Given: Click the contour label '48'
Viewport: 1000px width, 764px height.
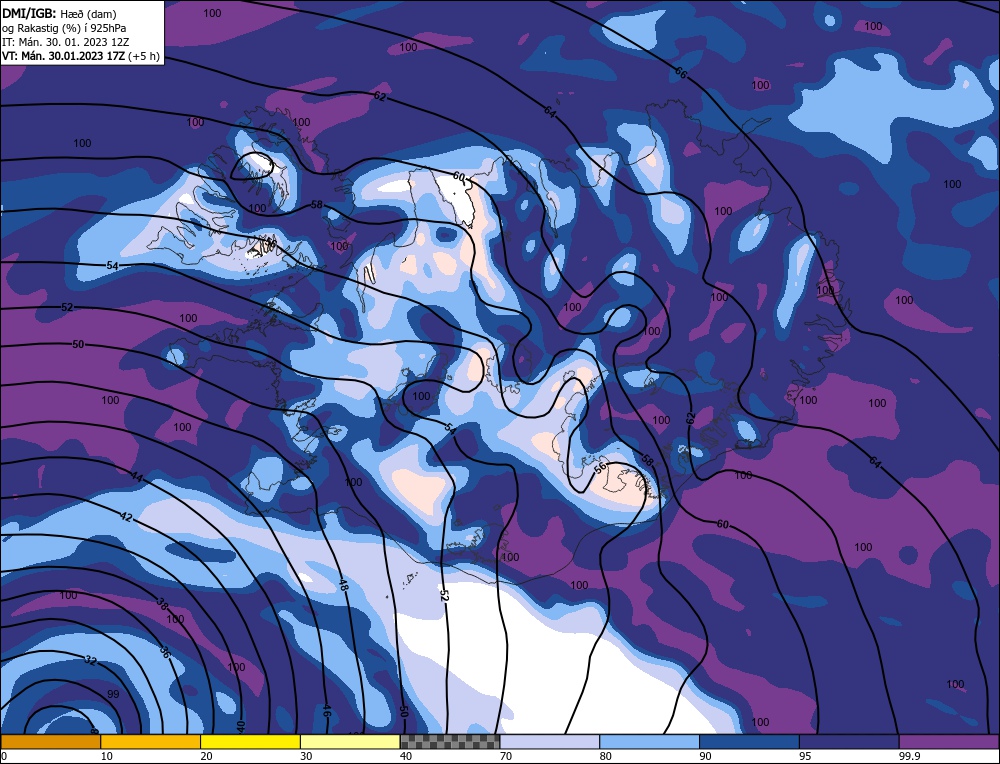Looking at the screenshot, I should (343, 584).
